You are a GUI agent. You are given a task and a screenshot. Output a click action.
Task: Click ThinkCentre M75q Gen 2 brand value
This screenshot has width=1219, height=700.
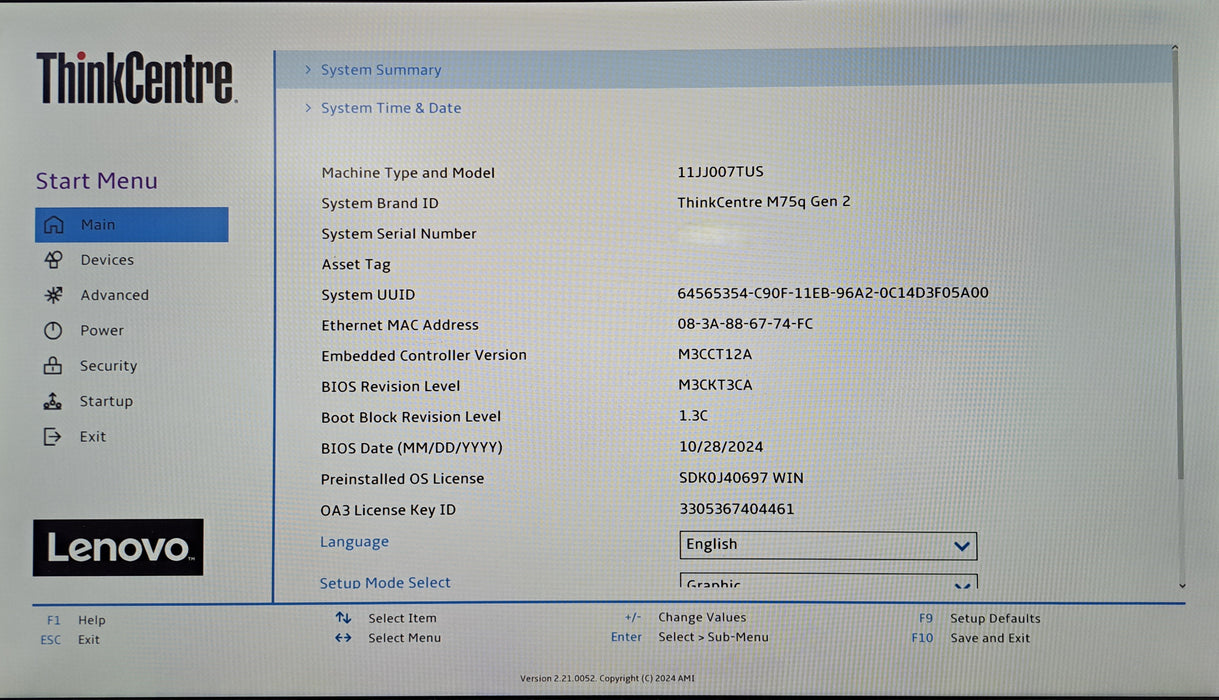tap(764, 202)
